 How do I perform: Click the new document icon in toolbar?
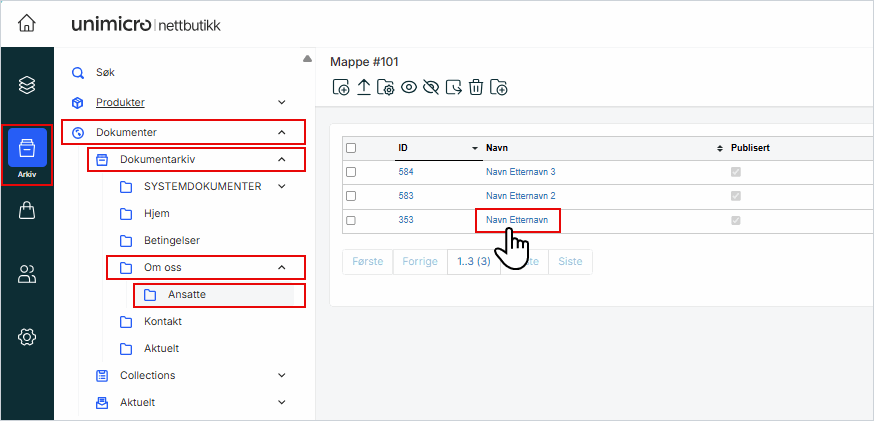pos(340,88)
